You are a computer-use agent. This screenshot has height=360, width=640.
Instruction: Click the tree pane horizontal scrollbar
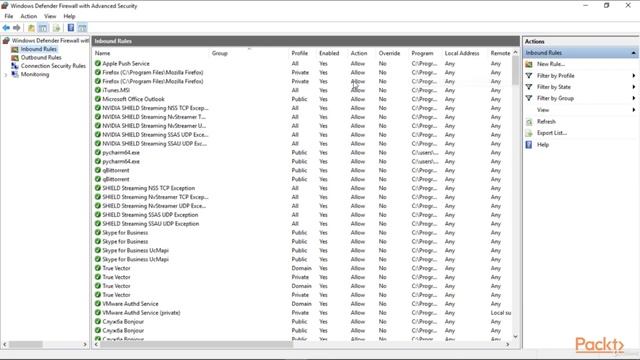(x=26, y=344)
